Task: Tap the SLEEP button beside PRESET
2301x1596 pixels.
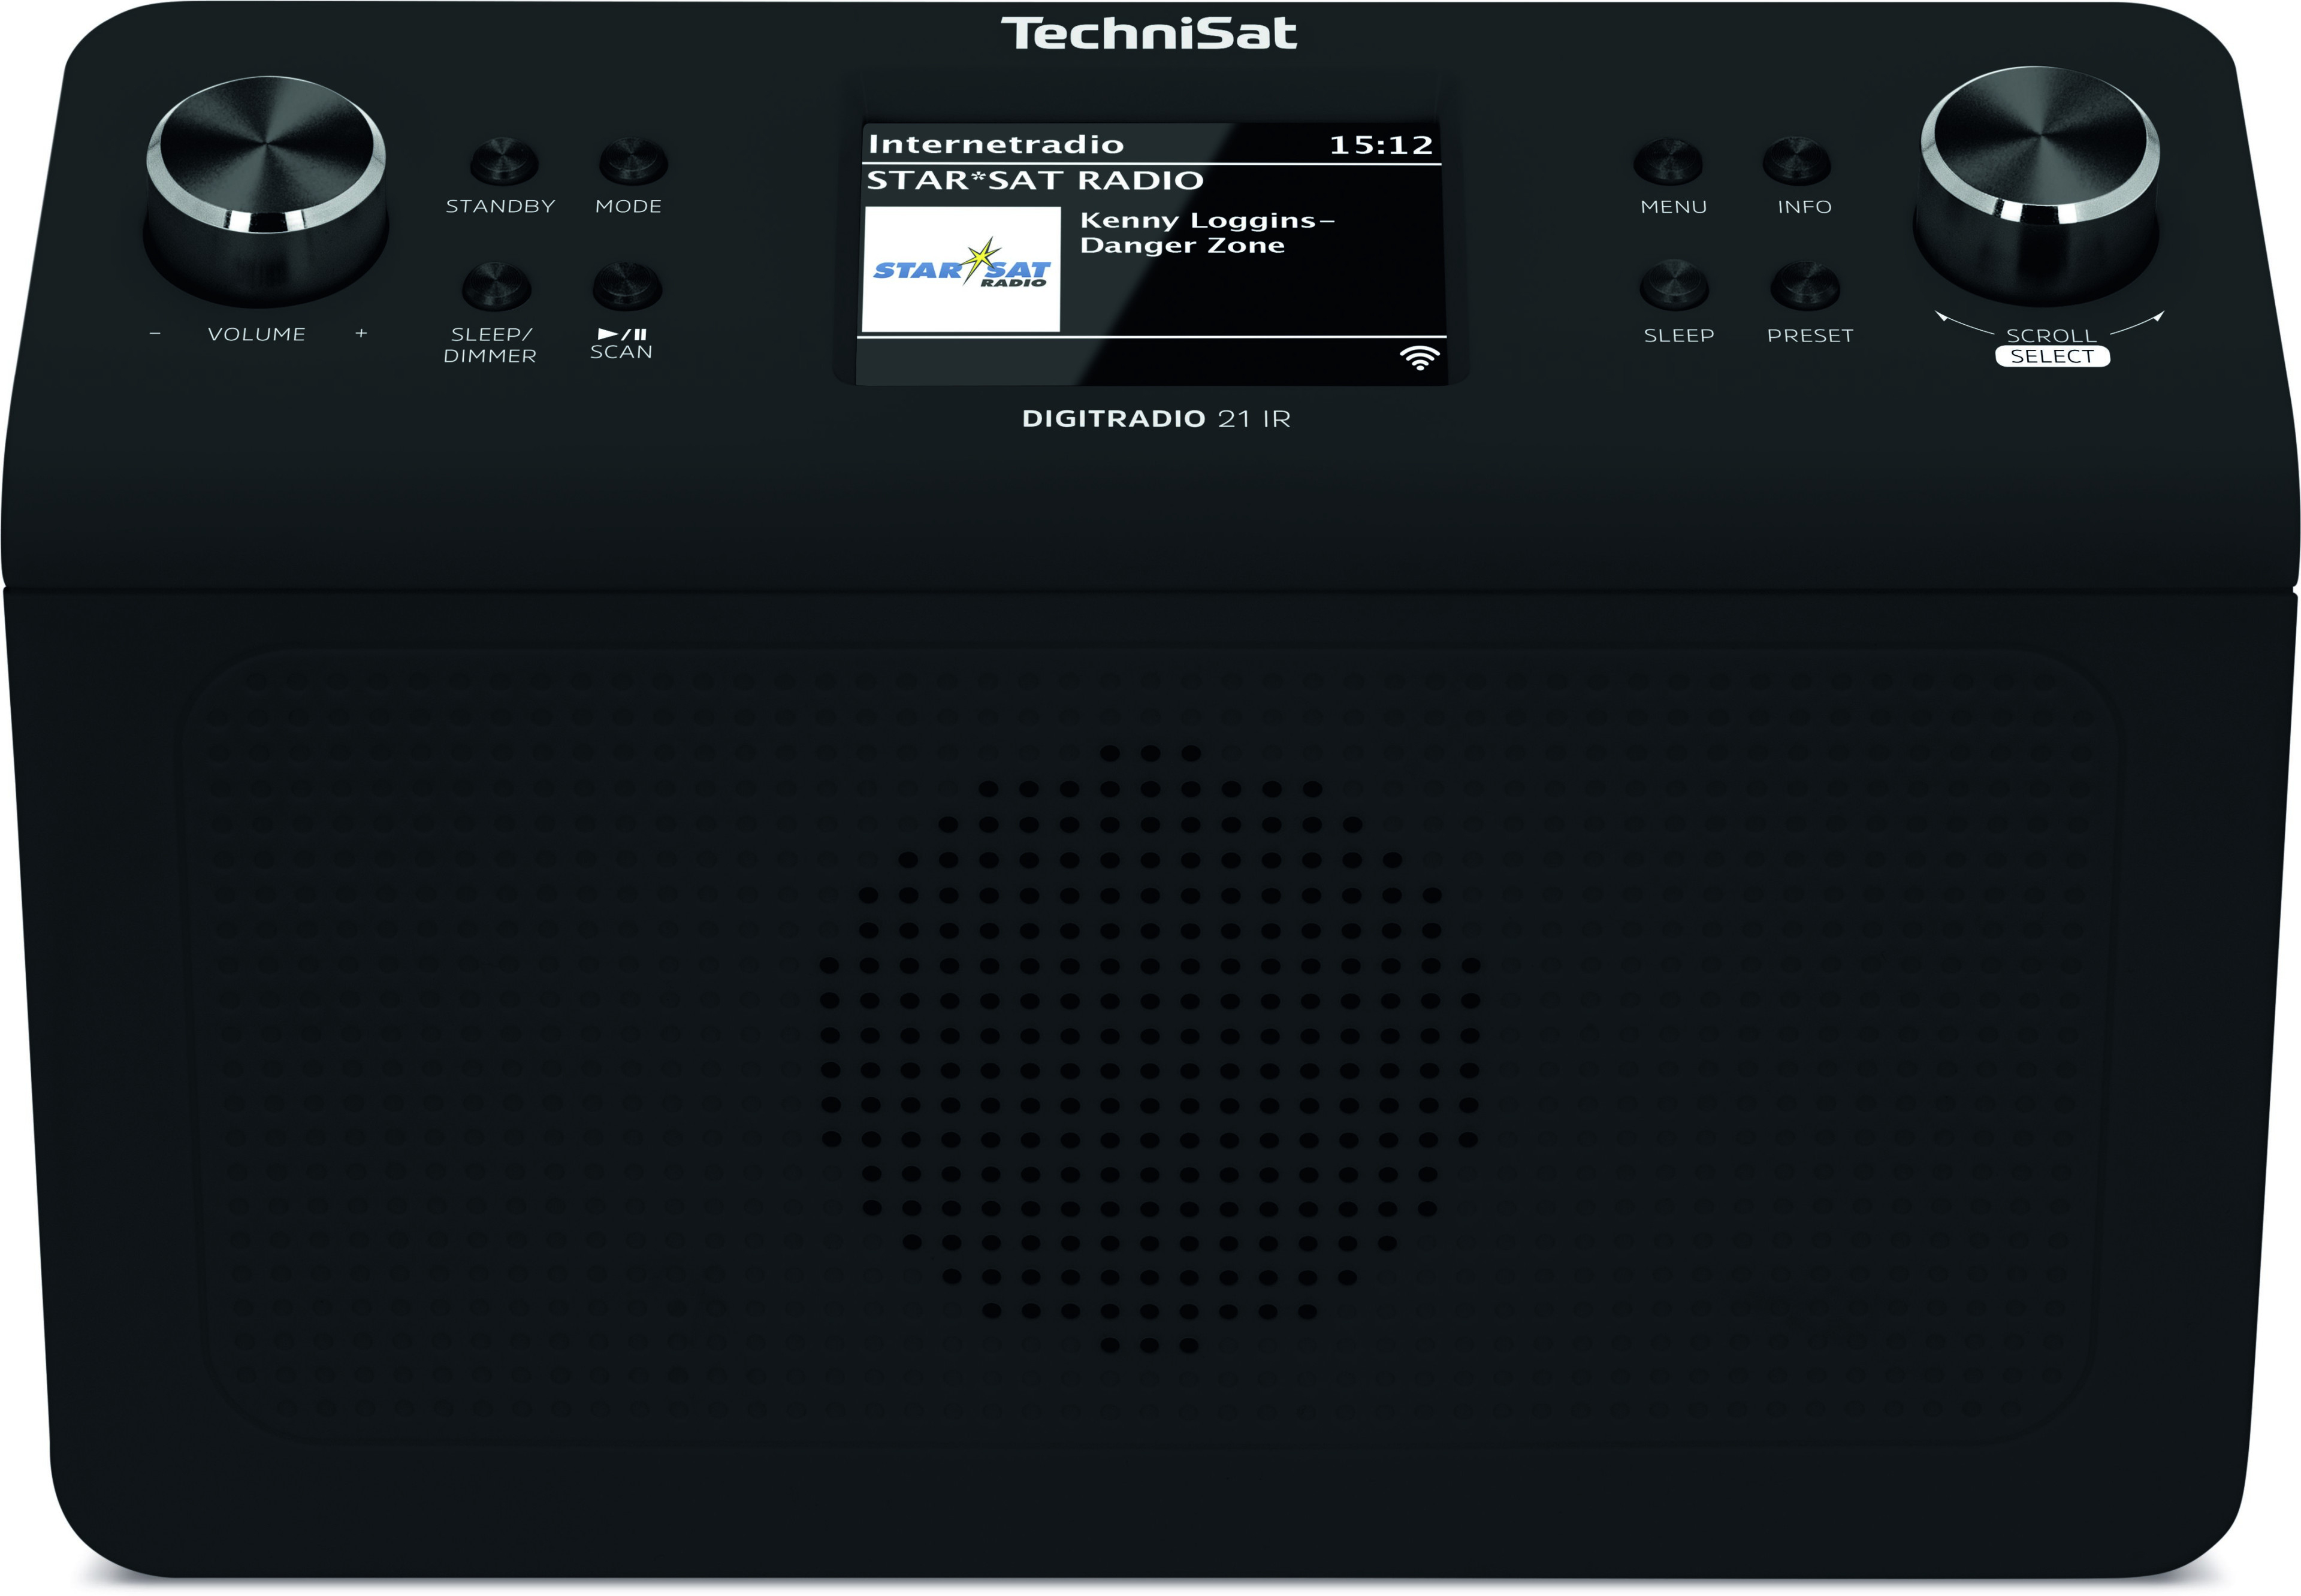Action: click(x=1674, y=286)
